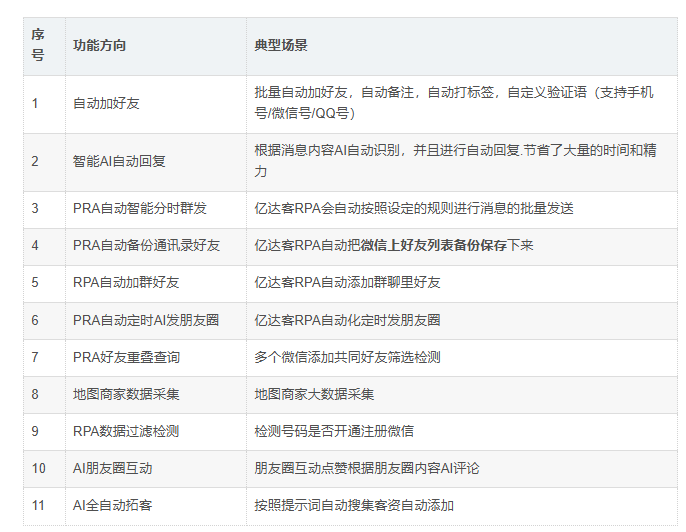
Task: Click '亿达客RPA会自动按照设定的规则进行消息的批量发送'
Action: [x=414, y=208]
